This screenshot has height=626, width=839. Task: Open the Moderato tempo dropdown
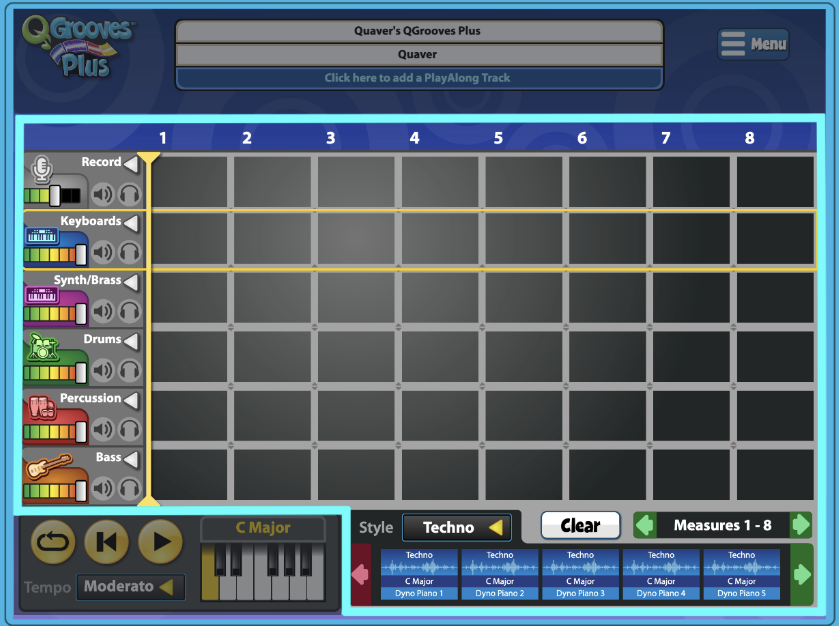pos(131,587)
